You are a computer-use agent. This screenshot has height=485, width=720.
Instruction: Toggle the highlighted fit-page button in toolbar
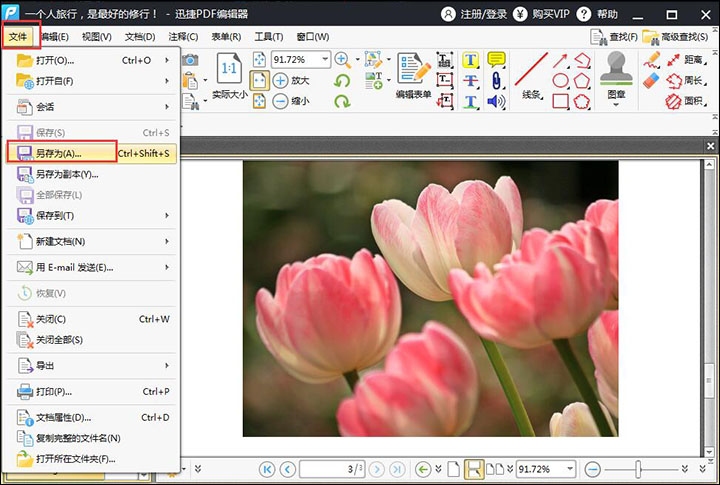click(258, 80)
